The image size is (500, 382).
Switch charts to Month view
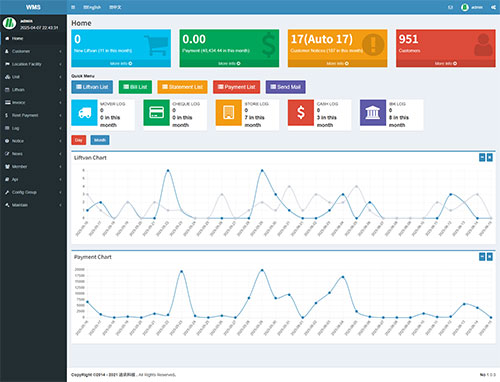[100, 140]
